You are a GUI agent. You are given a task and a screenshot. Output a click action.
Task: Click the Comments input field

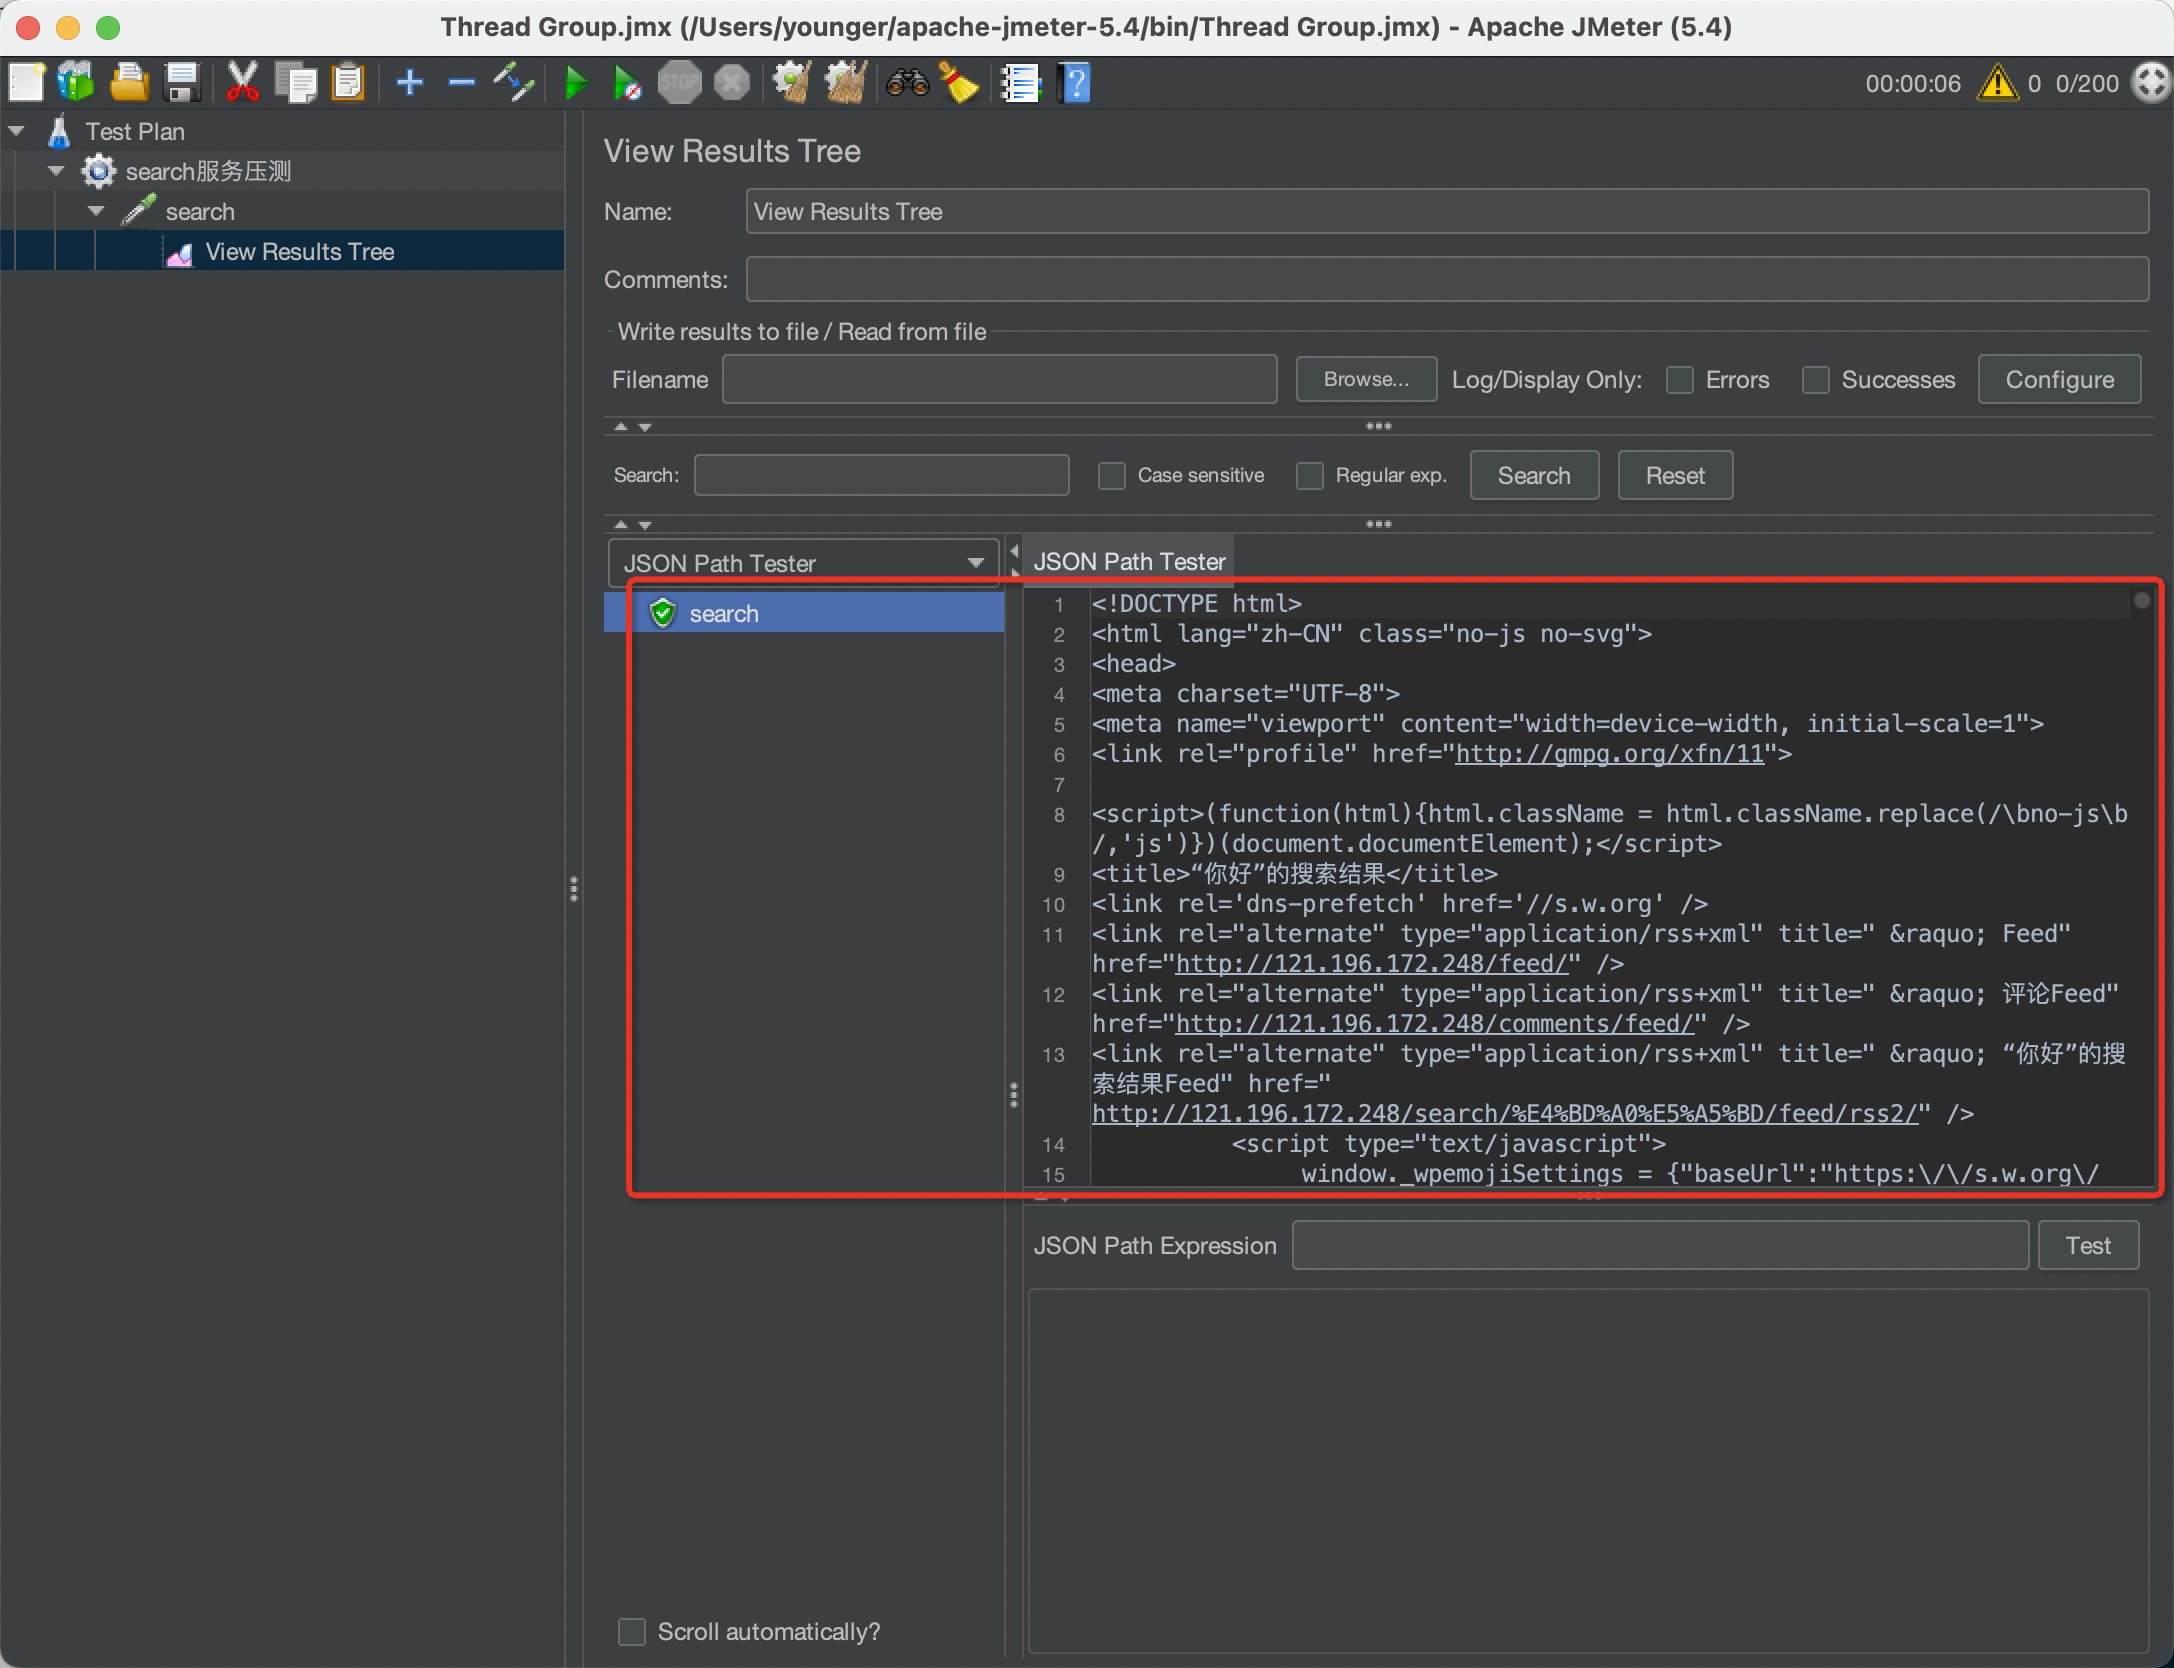1447,279
